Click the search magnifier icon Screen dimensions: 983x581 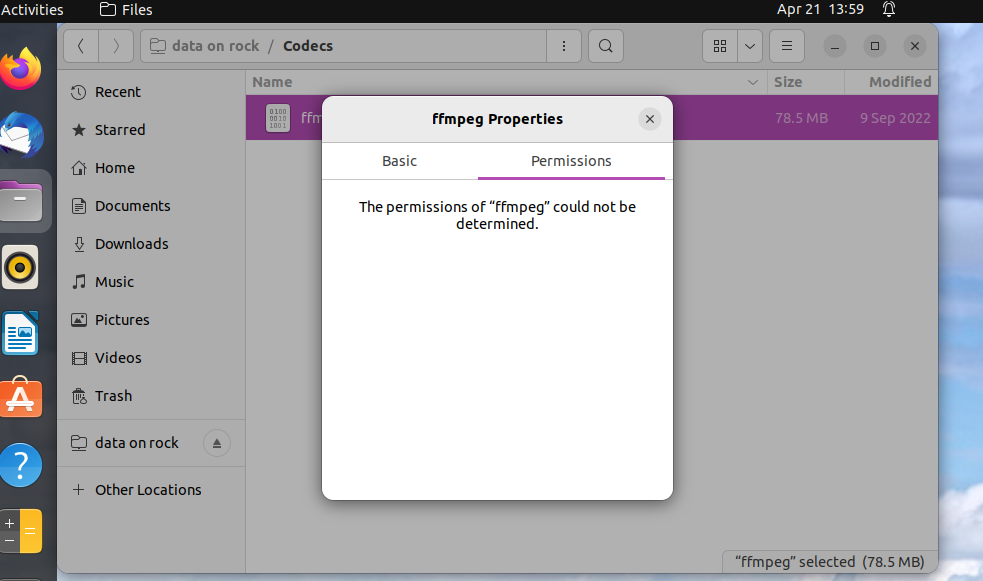(605, 46)
